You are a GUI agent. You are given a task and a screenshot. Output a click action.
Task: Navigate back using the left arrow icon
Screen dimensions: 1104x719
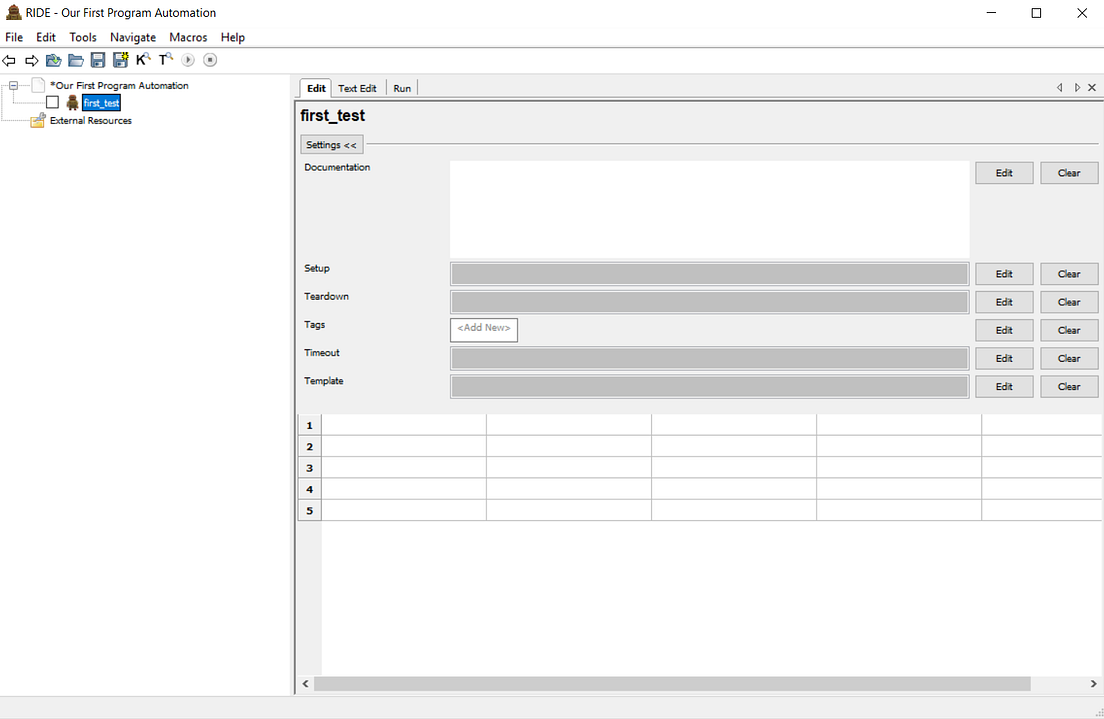pyautogui.click(x=9, y=59)
